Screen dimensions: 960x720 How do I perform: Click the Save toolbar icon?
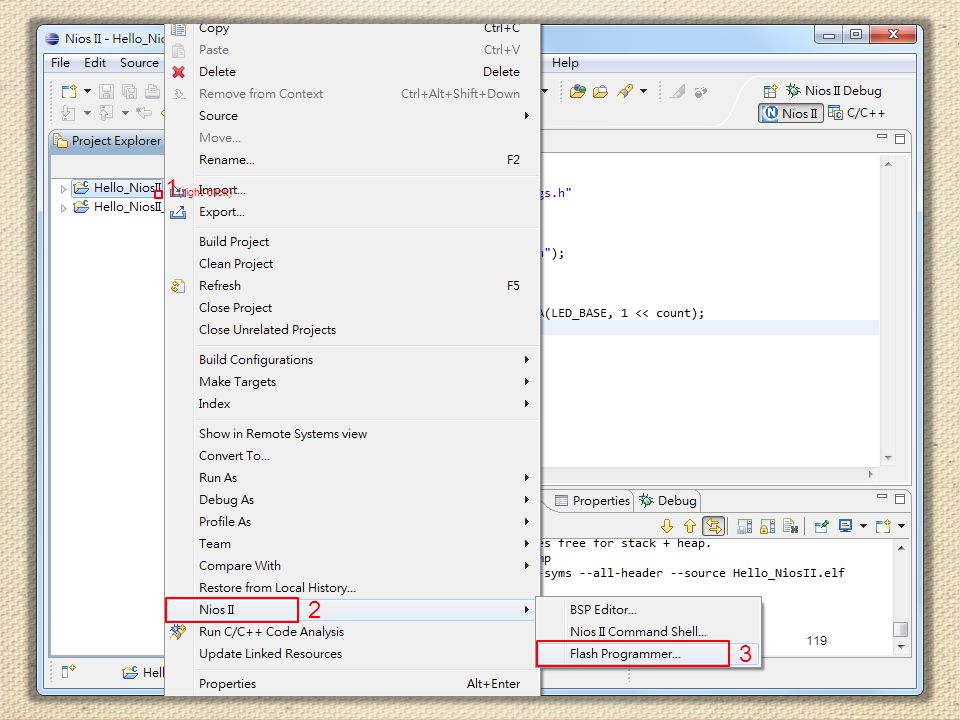107,91
